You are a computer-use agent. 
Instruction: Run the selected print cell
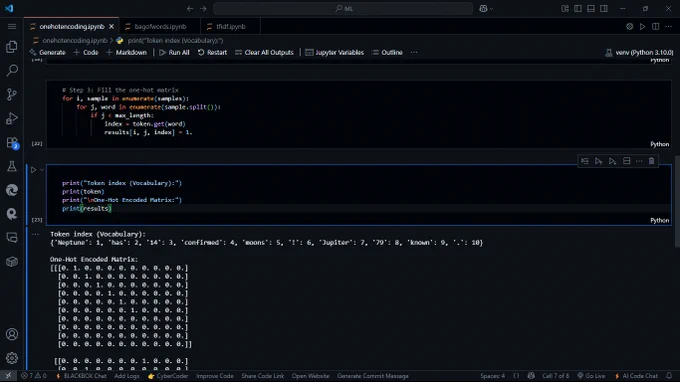click(x=33, y=170)
